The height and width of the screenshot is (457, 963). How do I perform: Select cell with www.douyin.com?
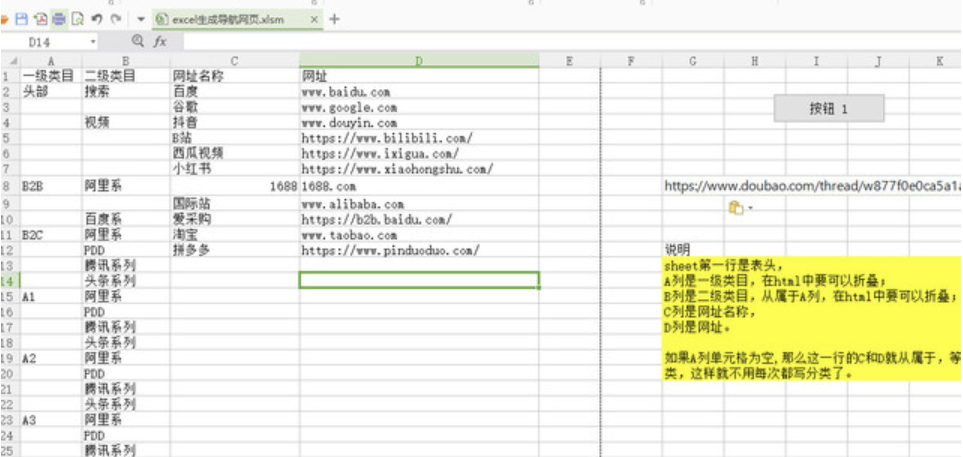coord(419,122)
